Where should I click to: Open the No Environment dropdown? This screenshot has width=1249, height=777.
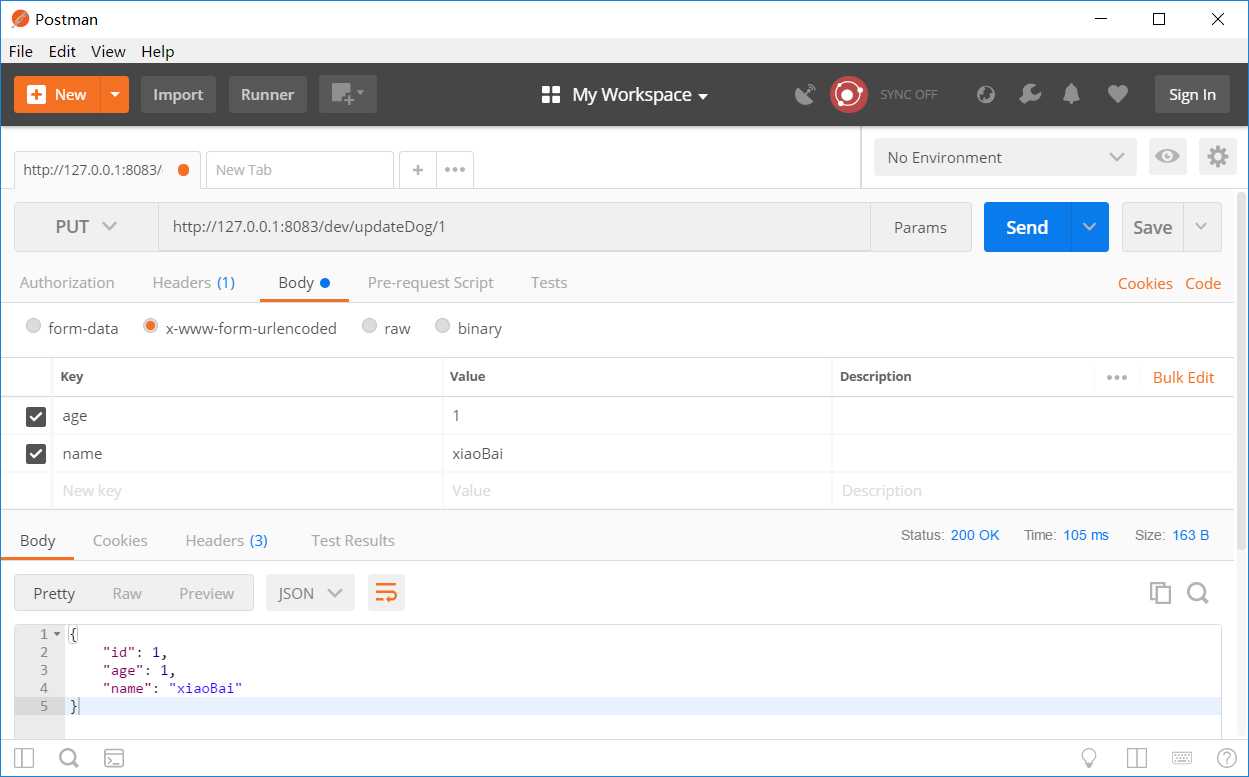click(x=1005, y=157)
